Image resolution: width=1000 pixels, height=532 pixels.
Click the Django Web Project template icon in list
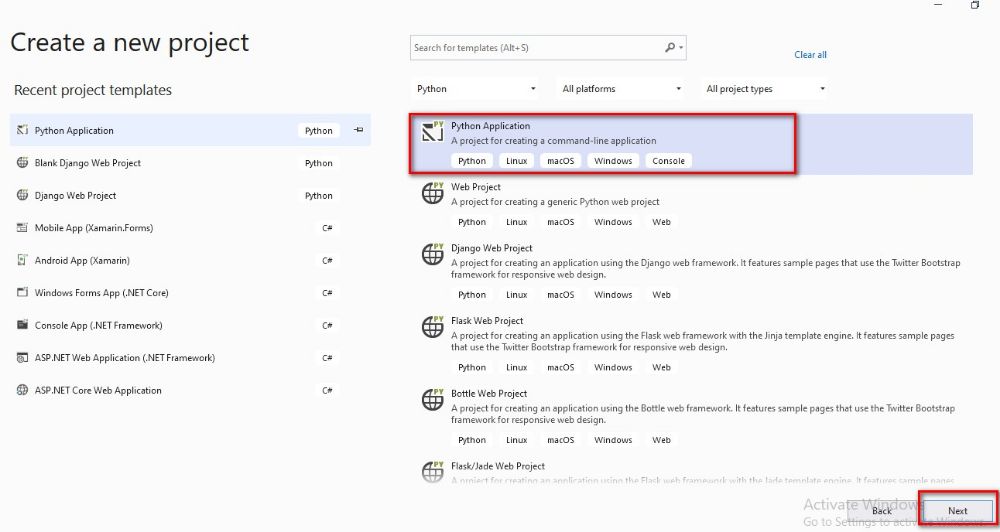(x=433, y=254)
